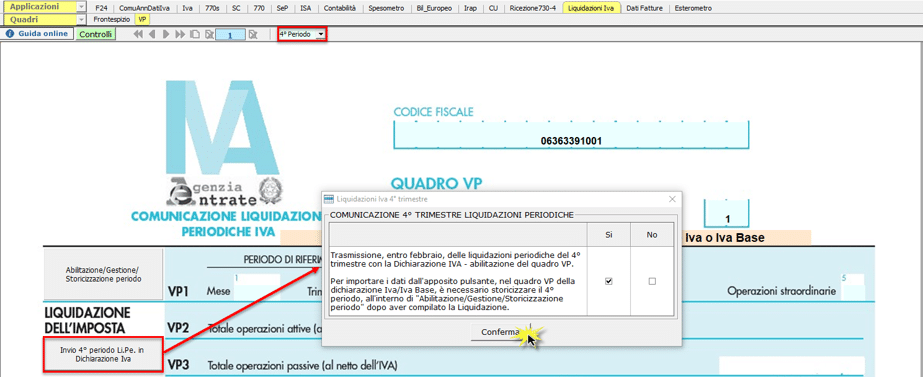Click the Controlli button
This screenshot has height=377, width=923.
click(96, 35)
